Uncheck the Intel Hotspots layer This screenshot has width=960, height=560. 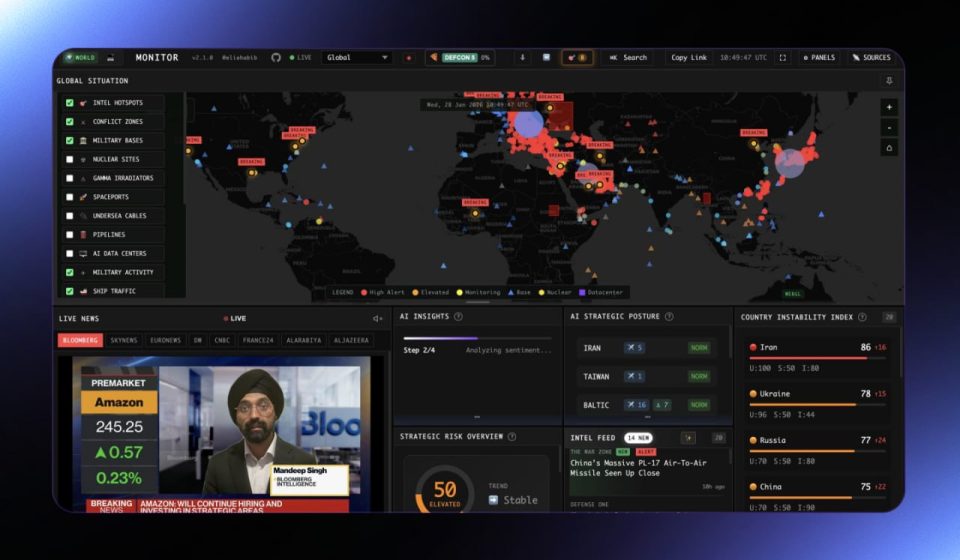point(70,103)
